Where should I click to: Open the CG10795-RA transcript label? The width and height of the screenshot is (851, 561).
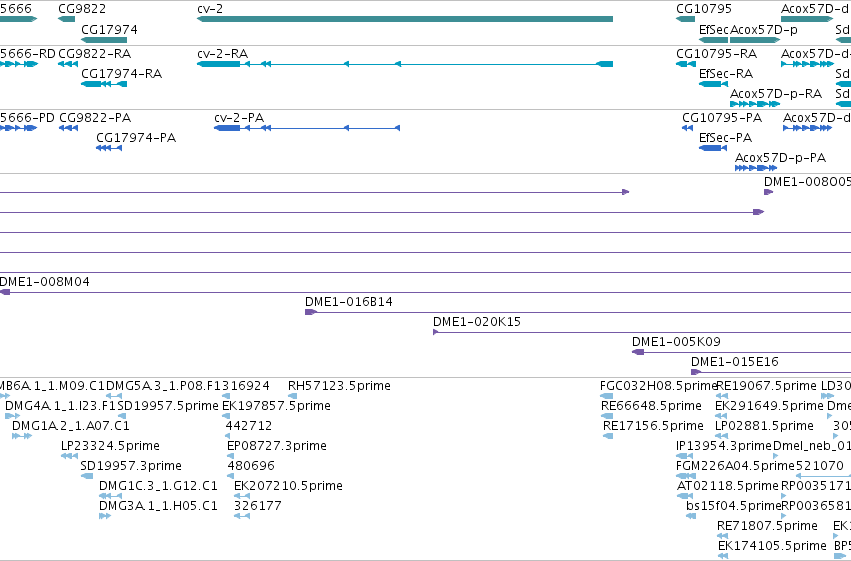pyautogui.click(x=716, y=53)
